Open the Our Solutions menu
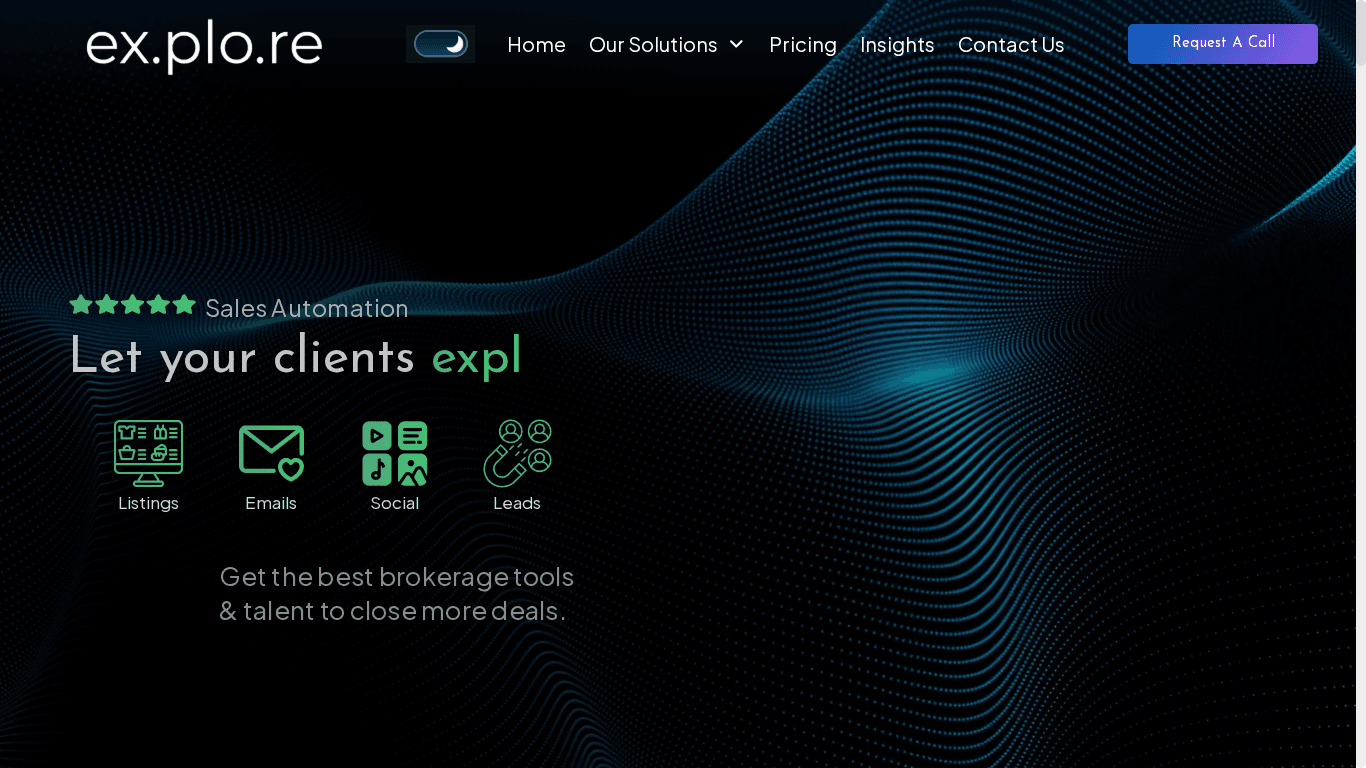This screenshot has width=1366, height=768. (x=653, y=45)
